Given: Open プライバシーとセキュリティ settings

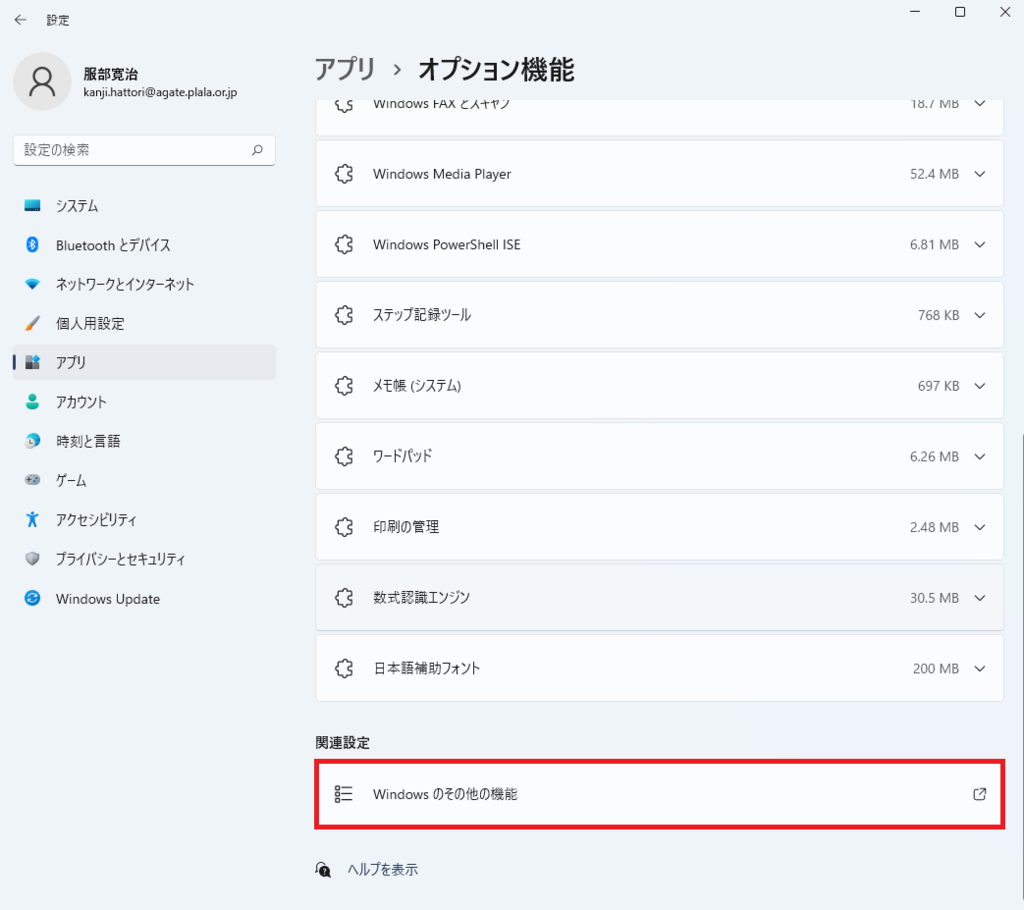Looking at the screenshot, I should 144,559.
